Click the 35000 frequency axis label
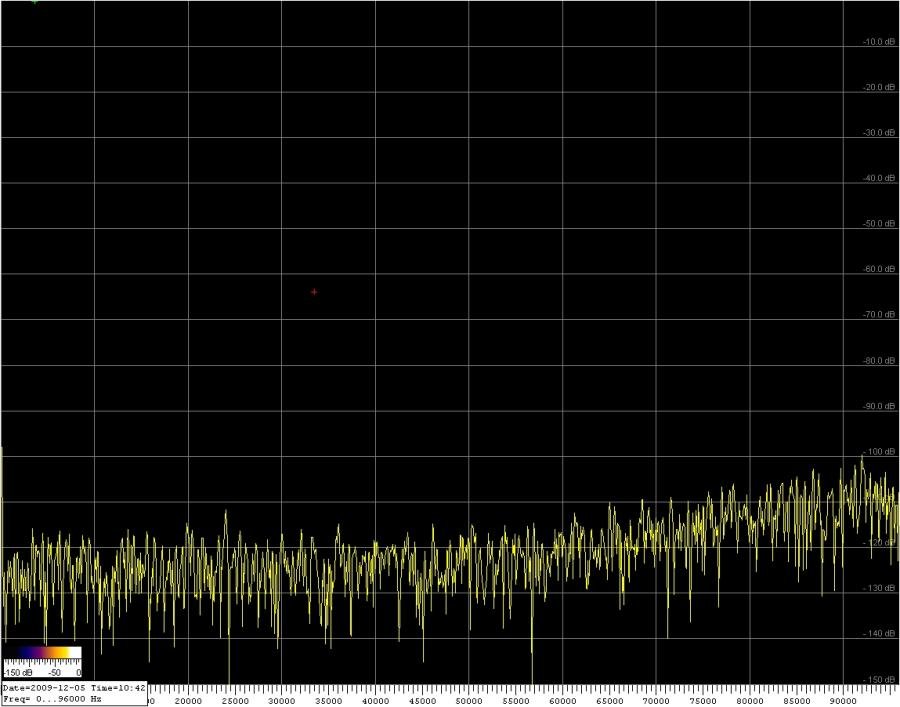The height and width of the screenshot is (707, 900). (329, 701)
